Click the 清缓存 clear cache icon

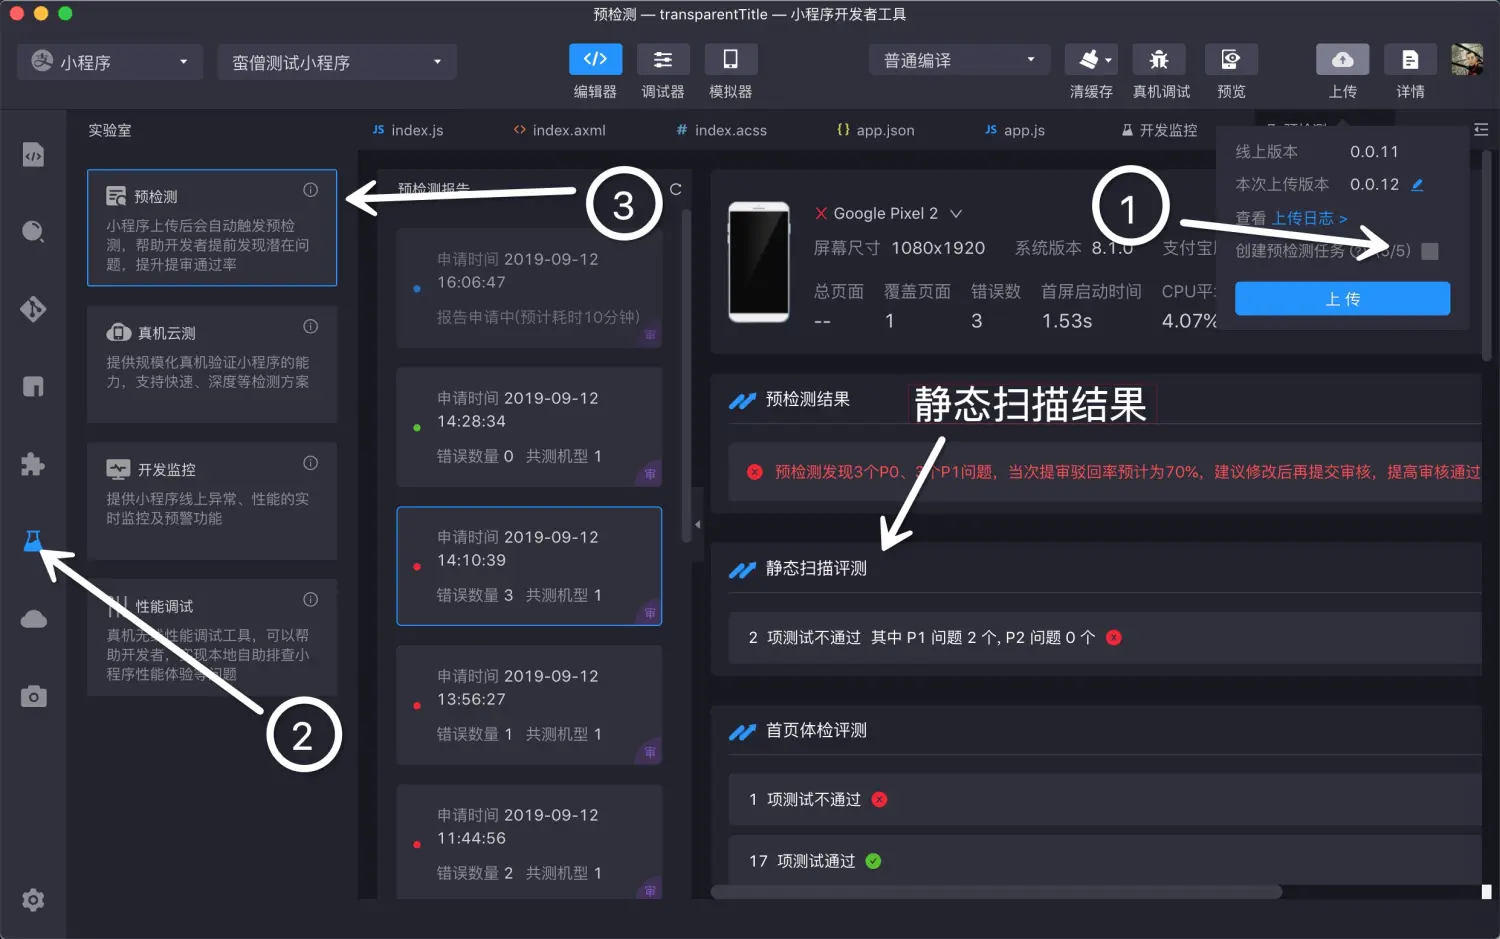click(1088, 59)
